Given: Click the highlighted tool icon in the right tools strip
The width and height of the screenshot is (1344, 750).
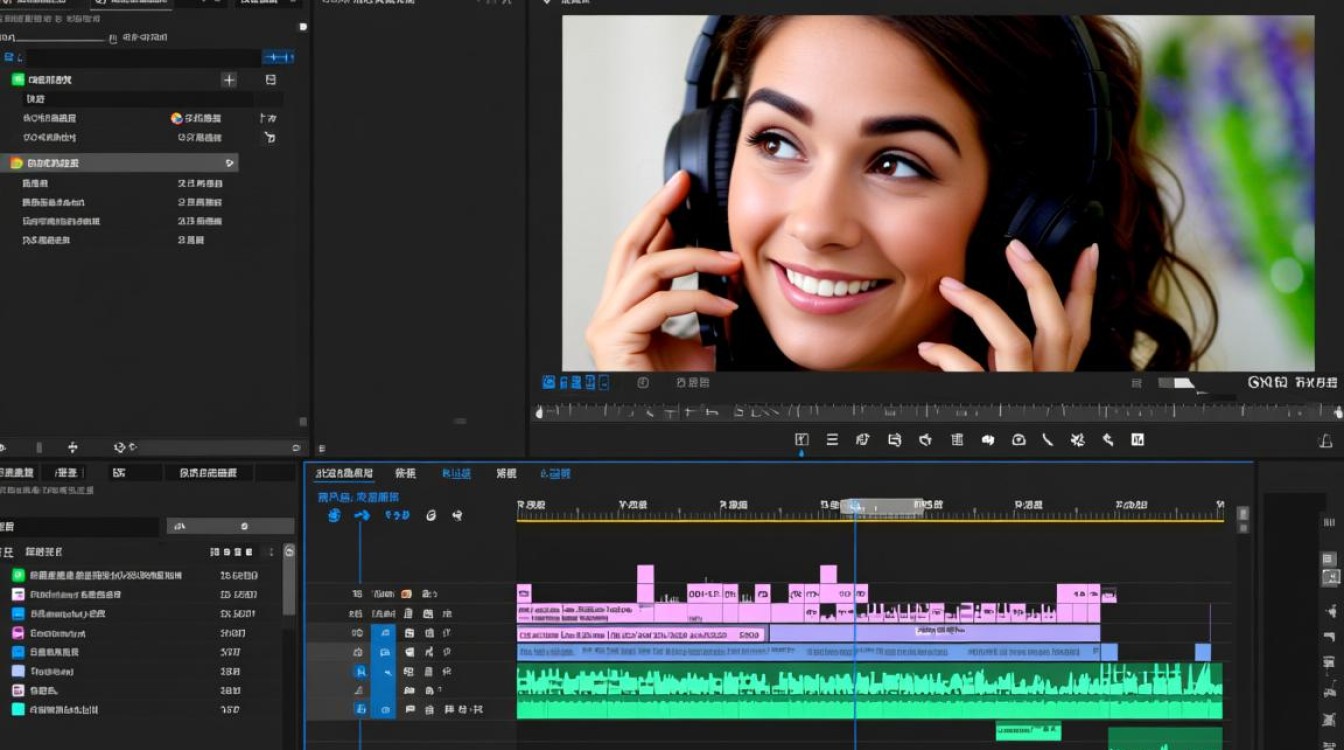Looking at the screenshot, I should coord(1331,577).
